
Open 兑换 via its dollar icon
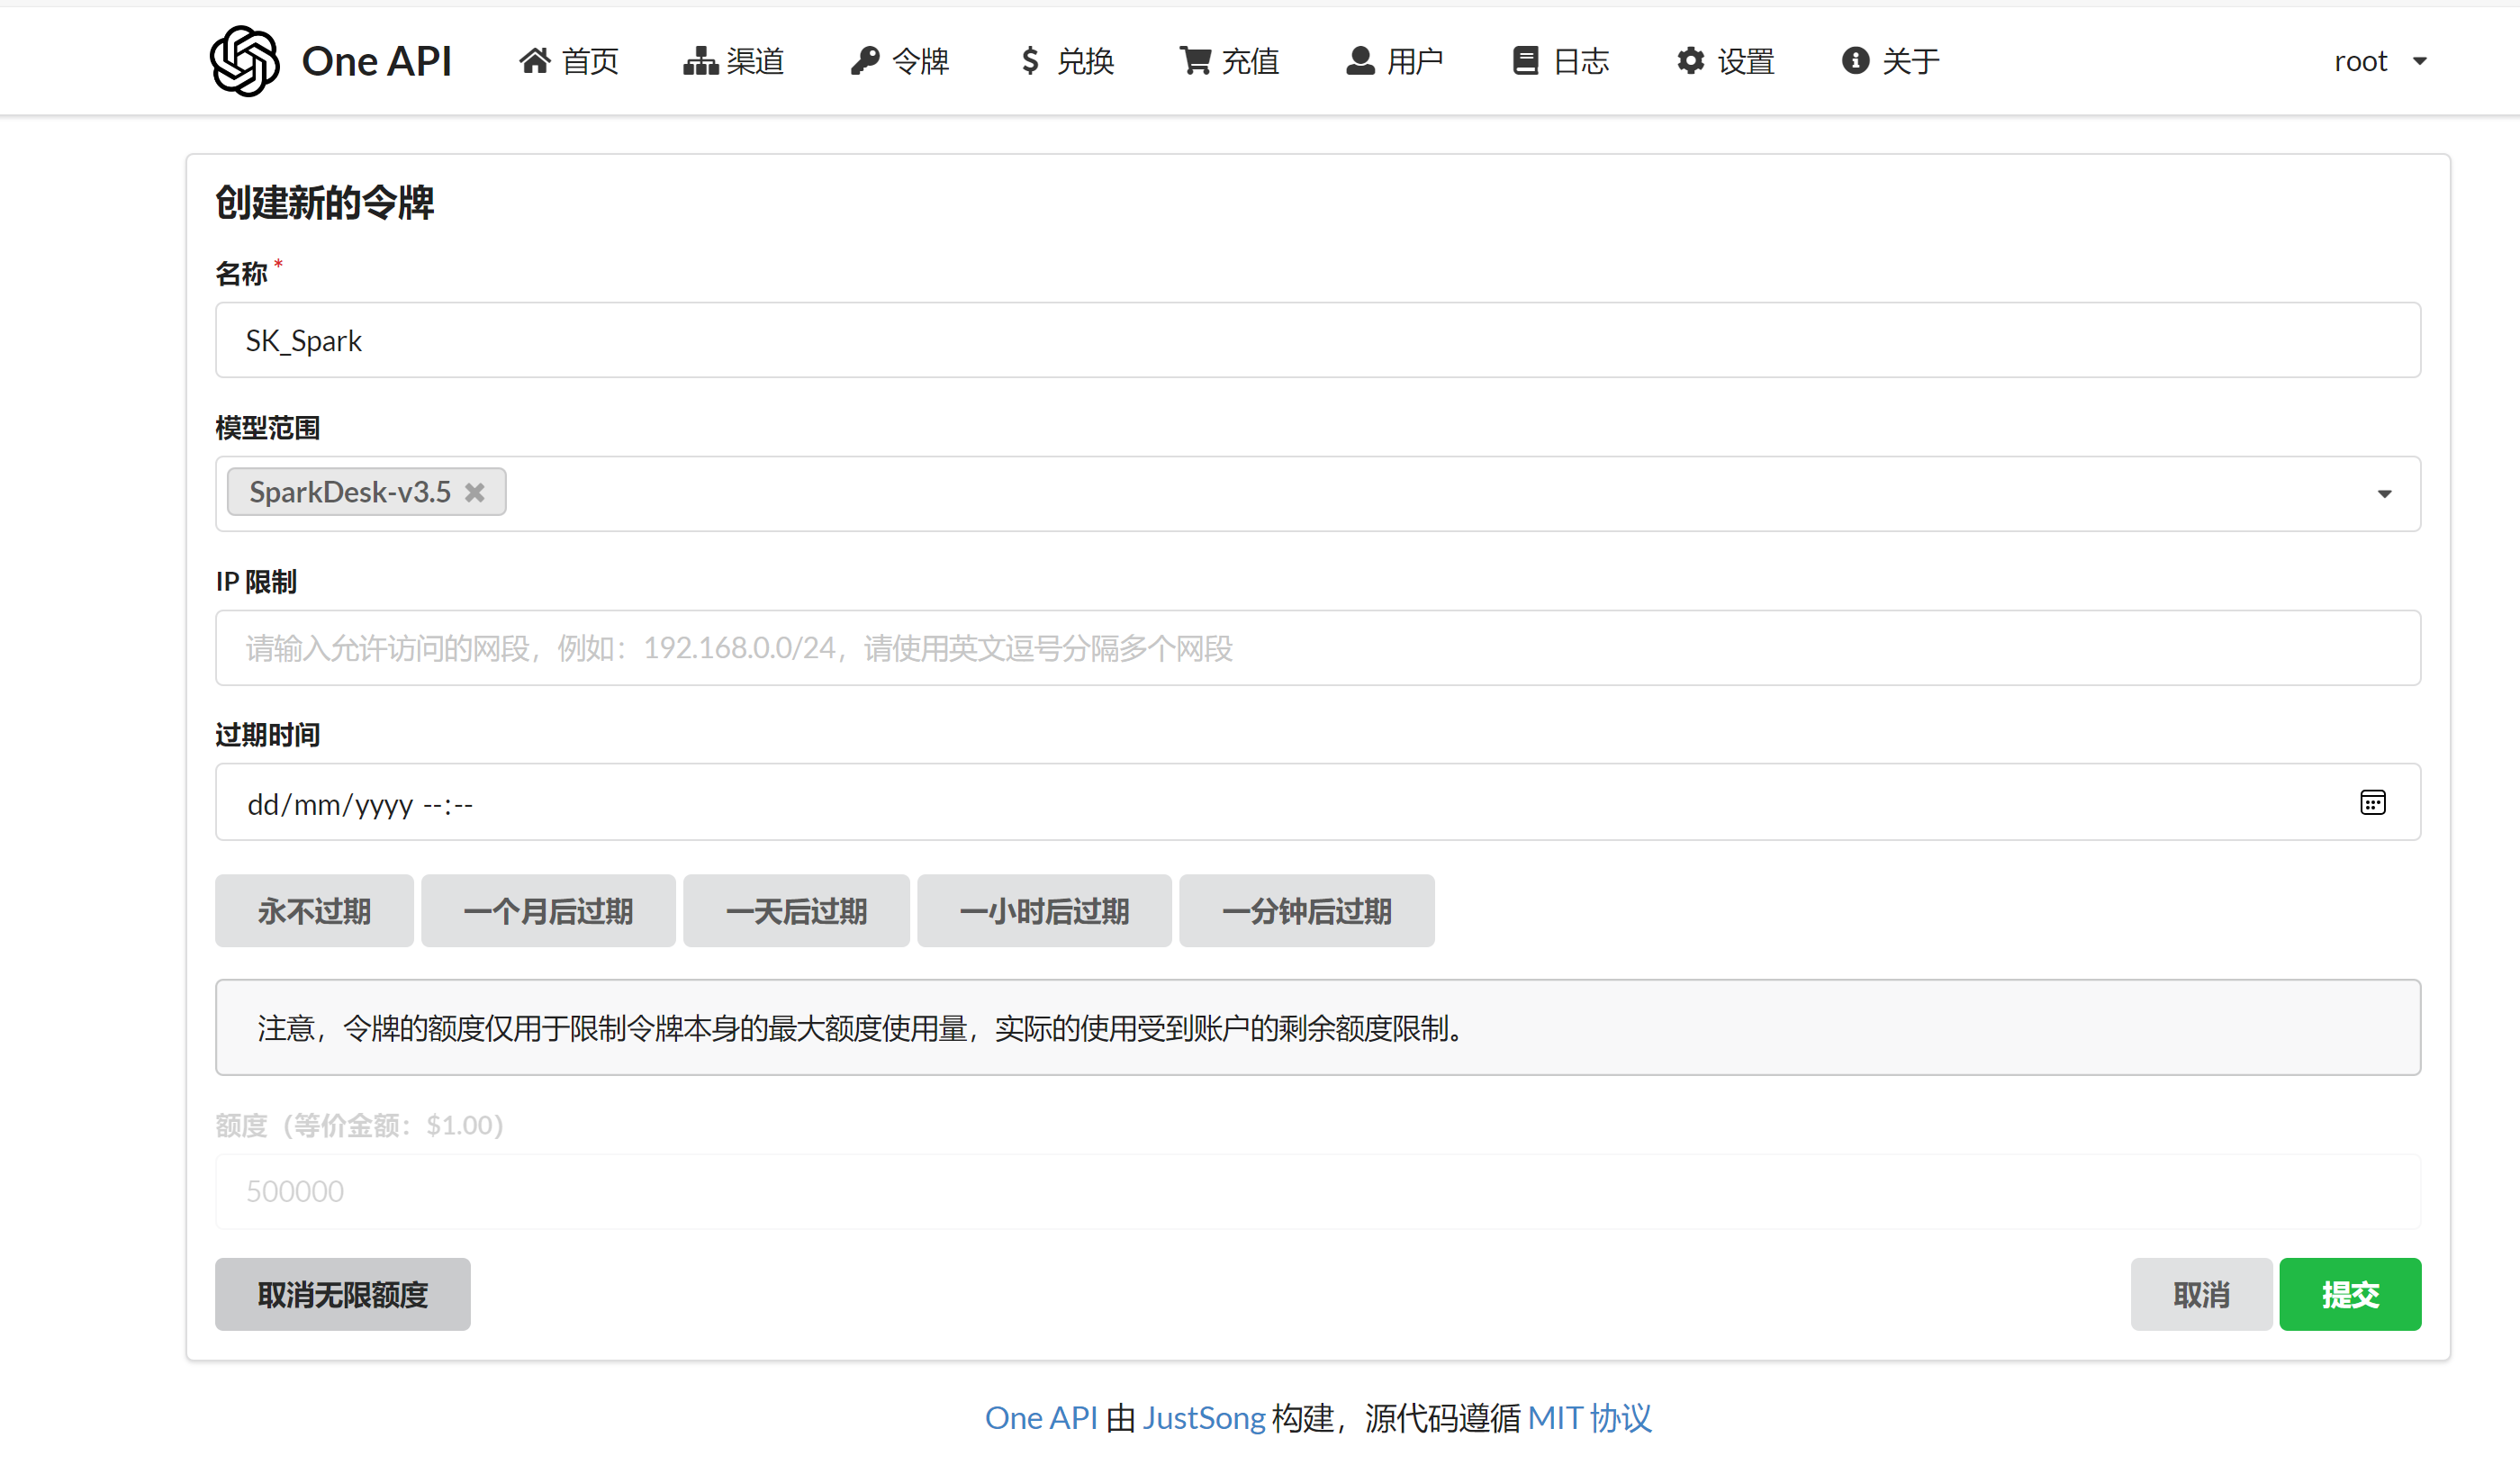tap(1030, 61)
